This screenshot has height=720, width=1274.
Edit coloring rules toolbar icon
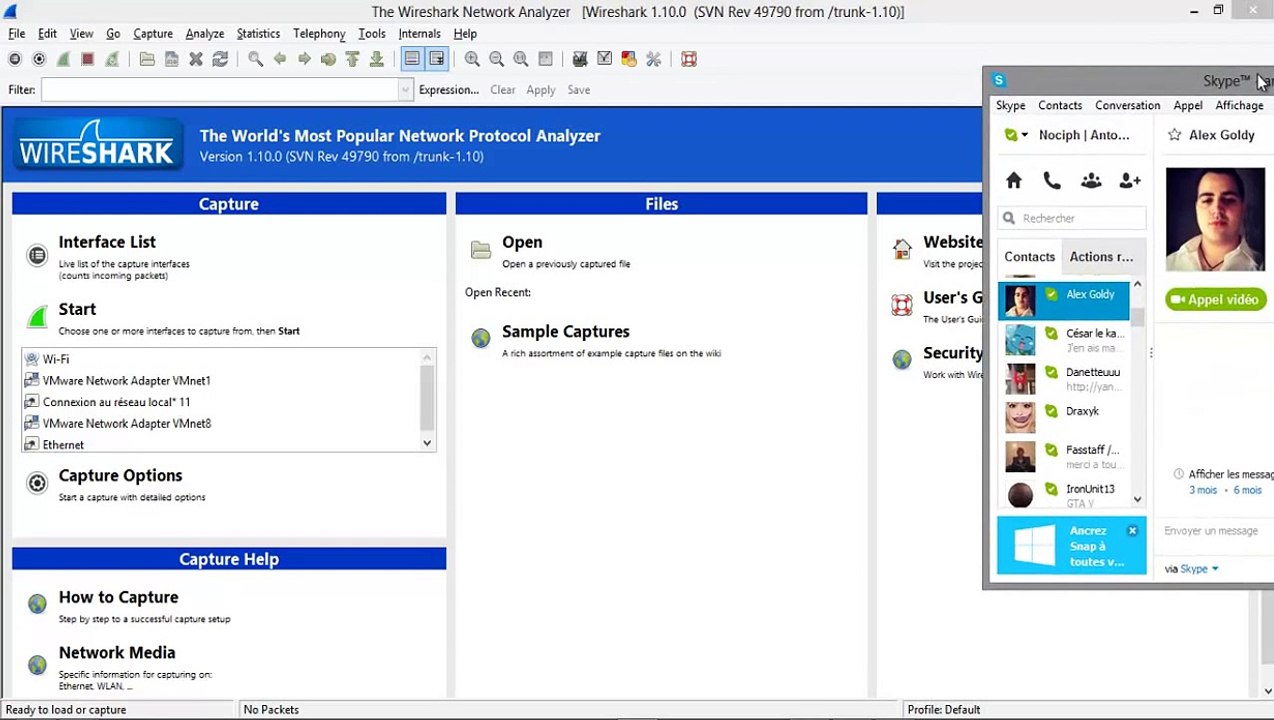(629, 59)
